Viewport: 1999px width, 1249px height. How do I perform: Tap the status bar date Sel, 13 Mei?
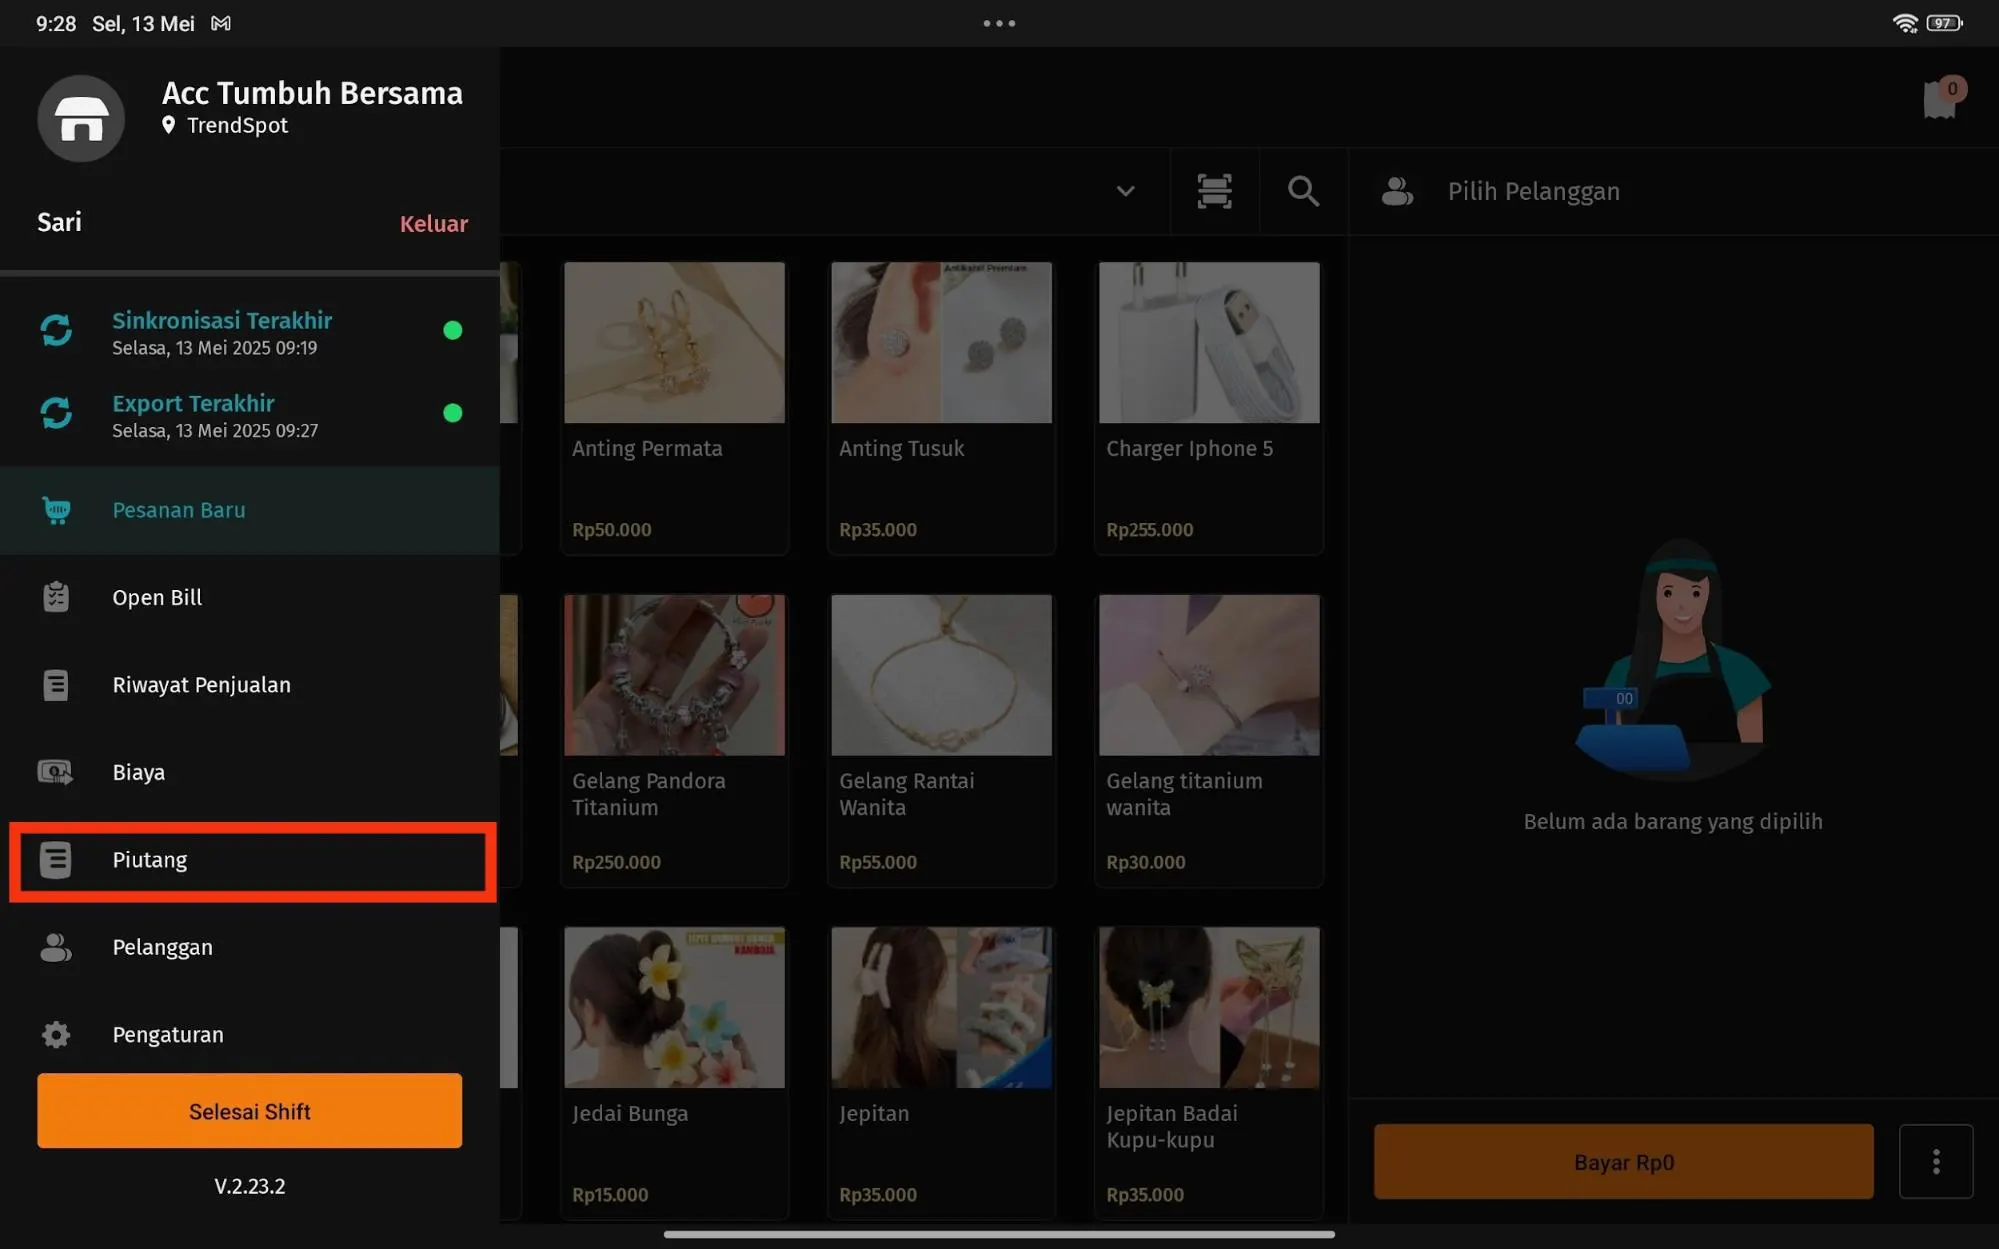143,23
